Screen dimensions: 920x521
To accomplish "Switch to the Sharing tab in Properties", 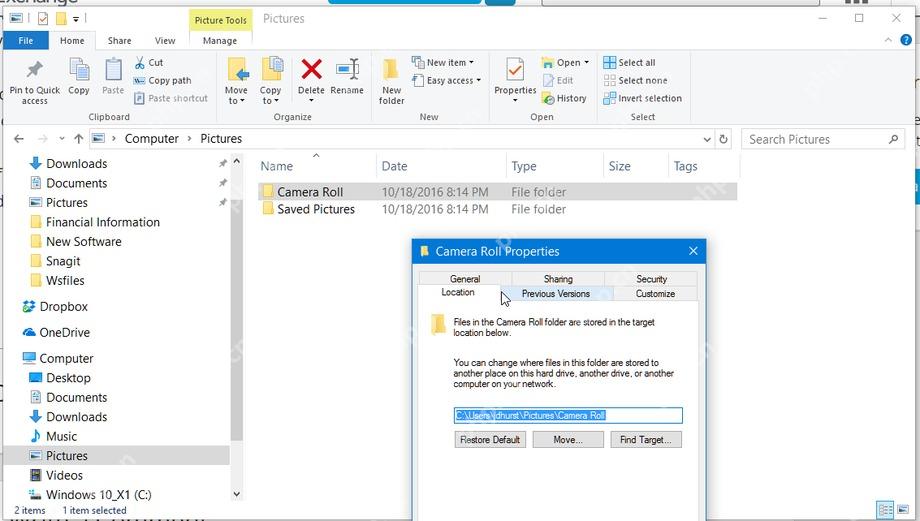I will tap(558, 279).
